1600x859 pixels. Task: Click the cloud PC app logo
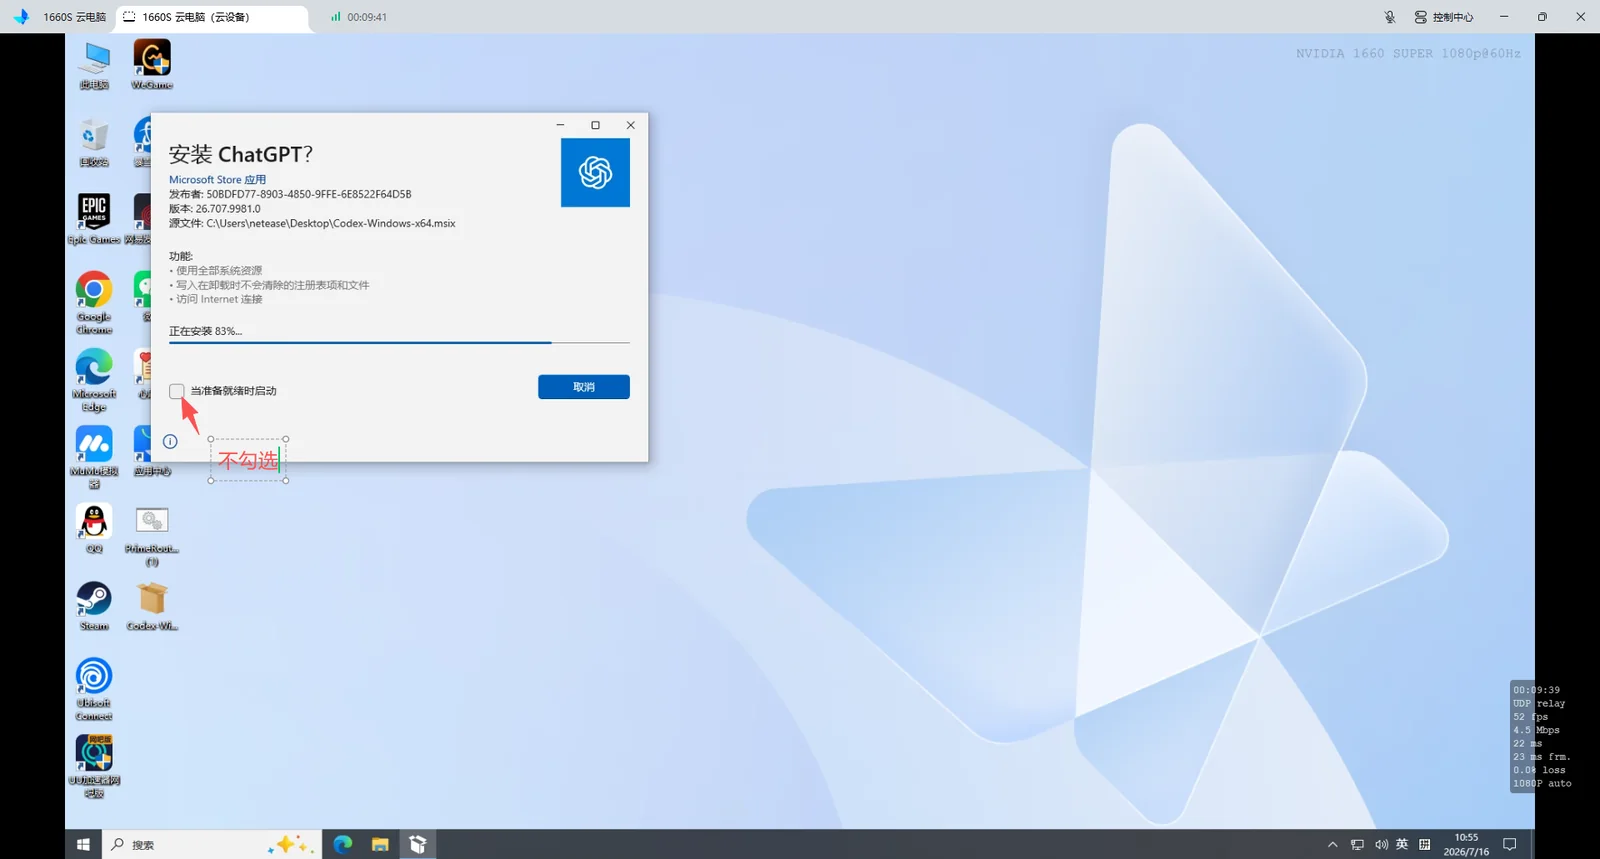[x=21, y=17]
